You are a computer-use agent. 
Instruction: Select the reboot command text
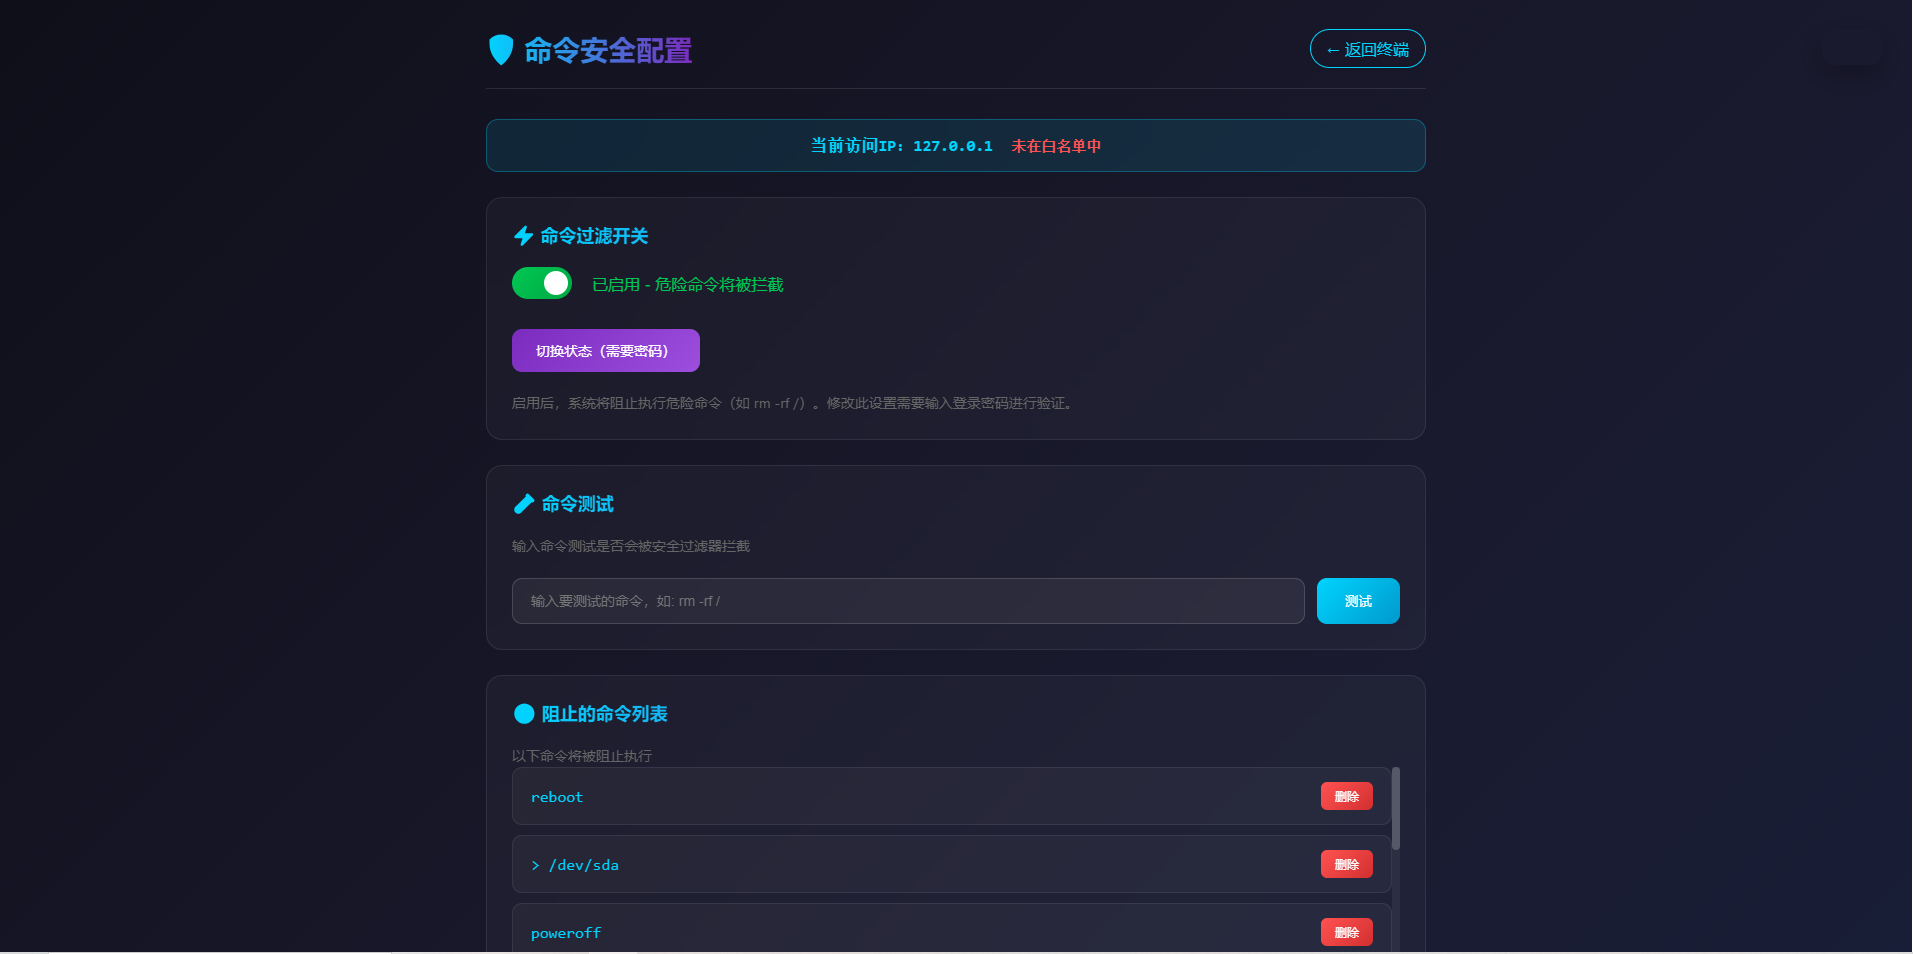(x=557, y=797)
